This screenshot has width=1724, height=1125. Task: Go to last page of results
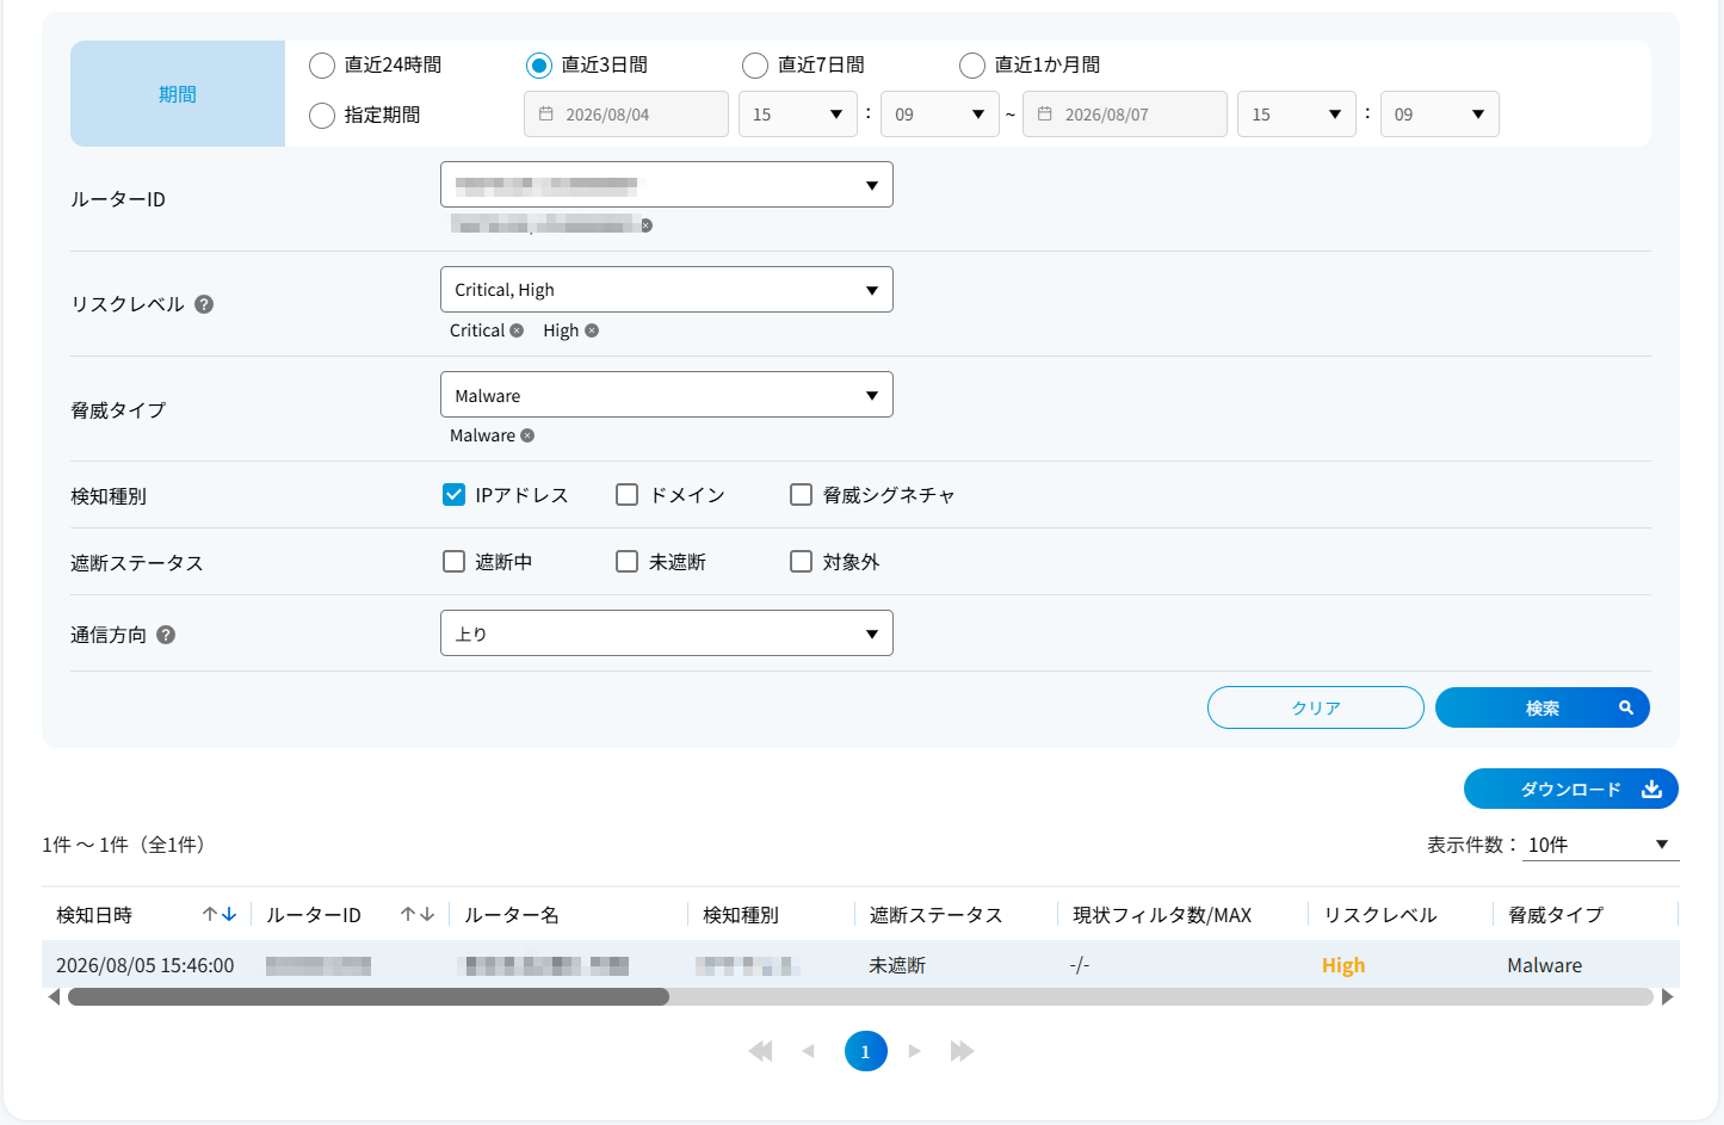point(962,1051)
